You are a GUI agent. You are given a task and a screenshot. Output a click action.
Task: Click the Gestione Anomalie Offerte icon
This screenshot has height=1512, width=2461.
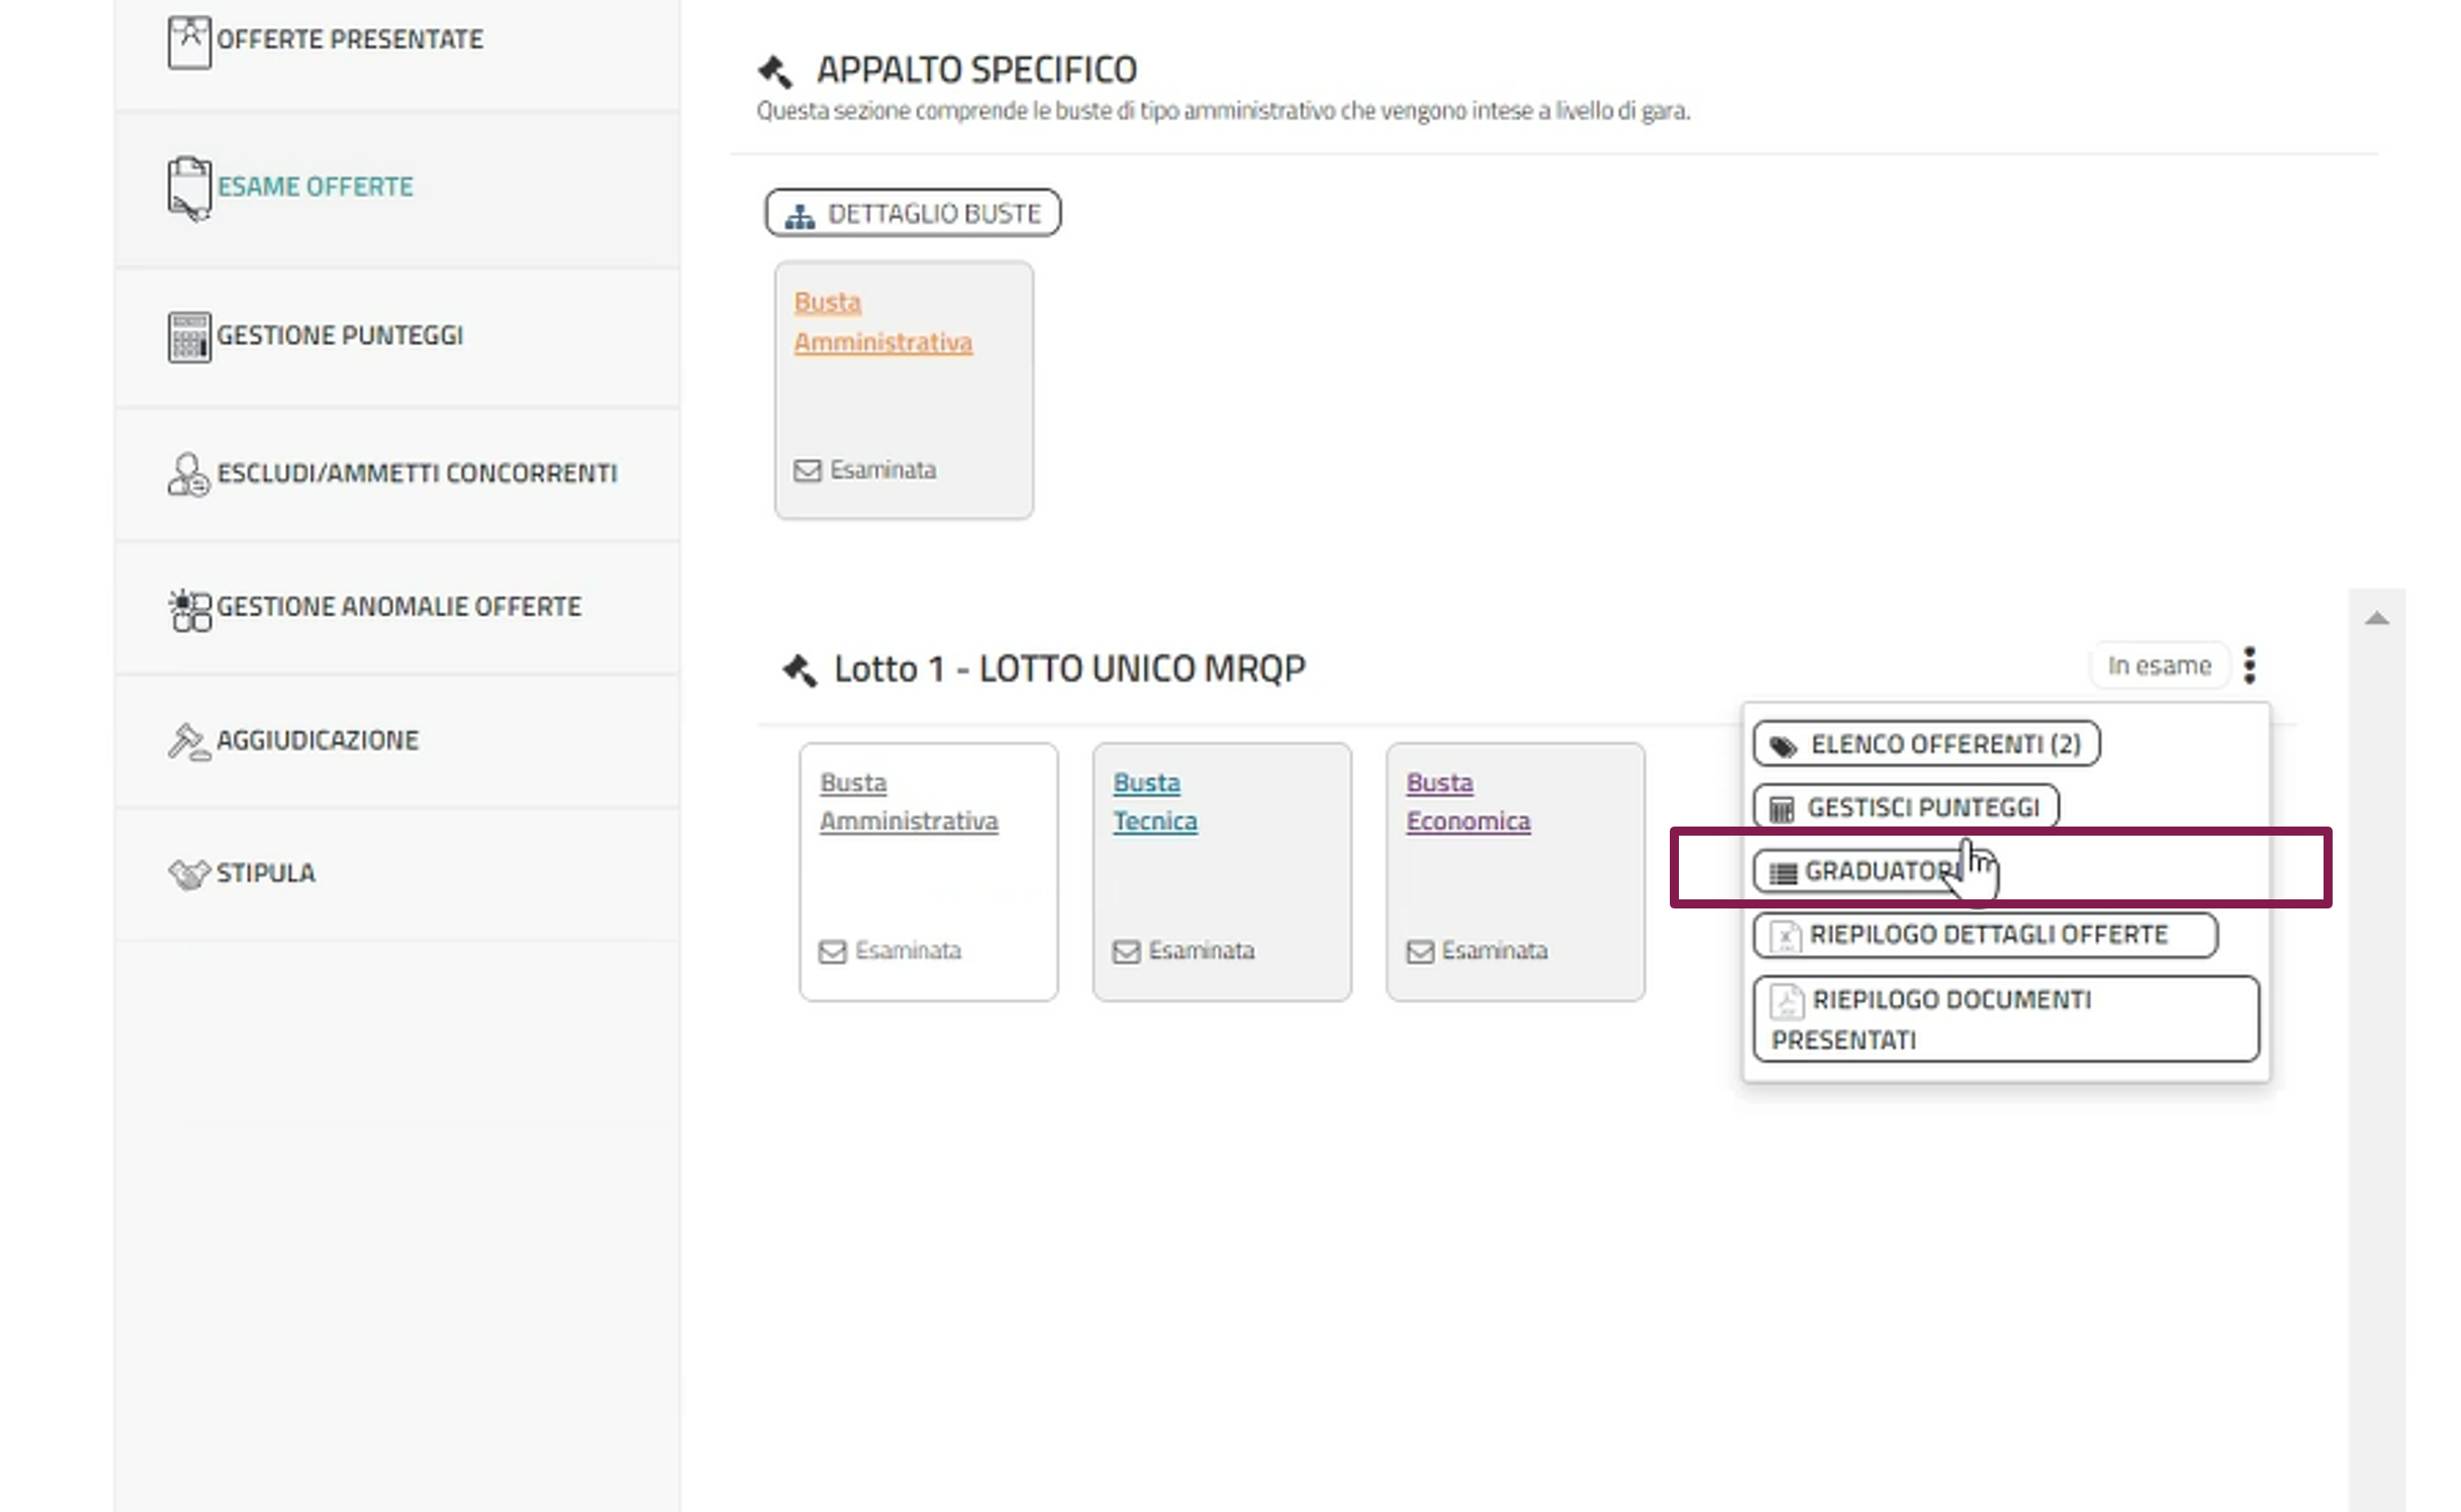[190, 609]
